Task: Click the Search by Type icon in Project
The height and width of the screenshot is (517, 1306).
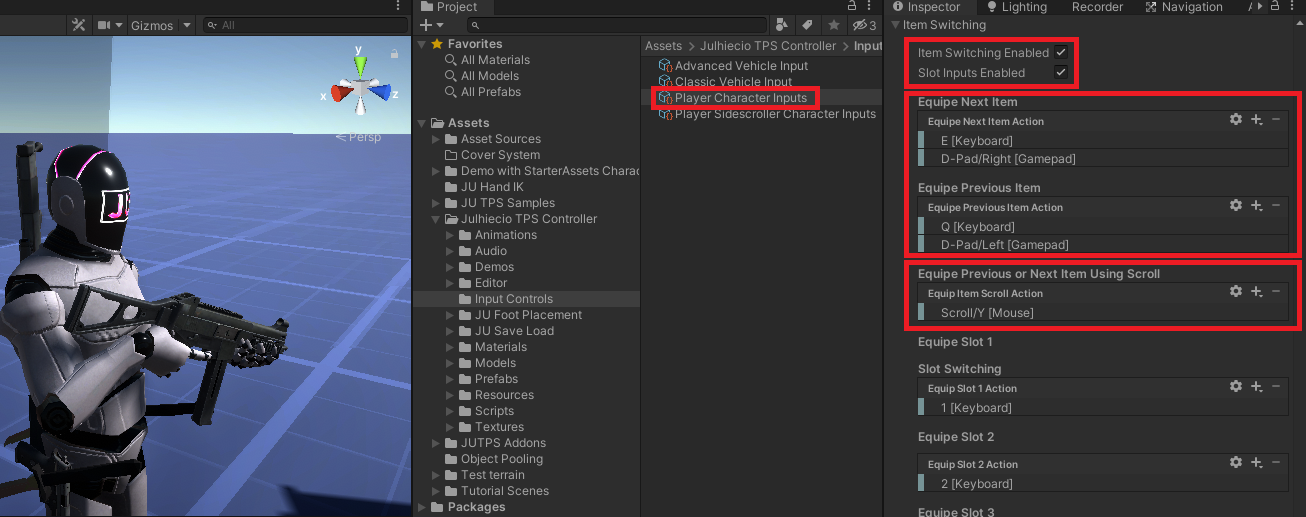Action: [x=782, y=25]
